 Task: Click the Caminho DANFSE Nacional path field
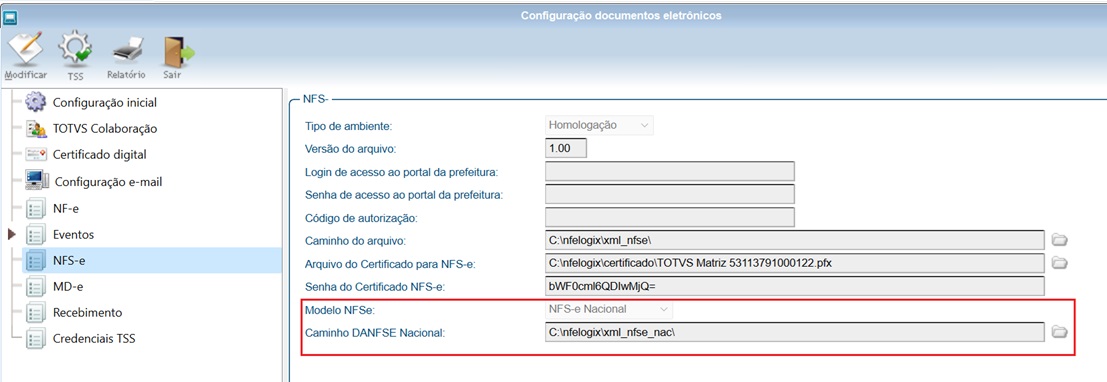coord(795,332)
